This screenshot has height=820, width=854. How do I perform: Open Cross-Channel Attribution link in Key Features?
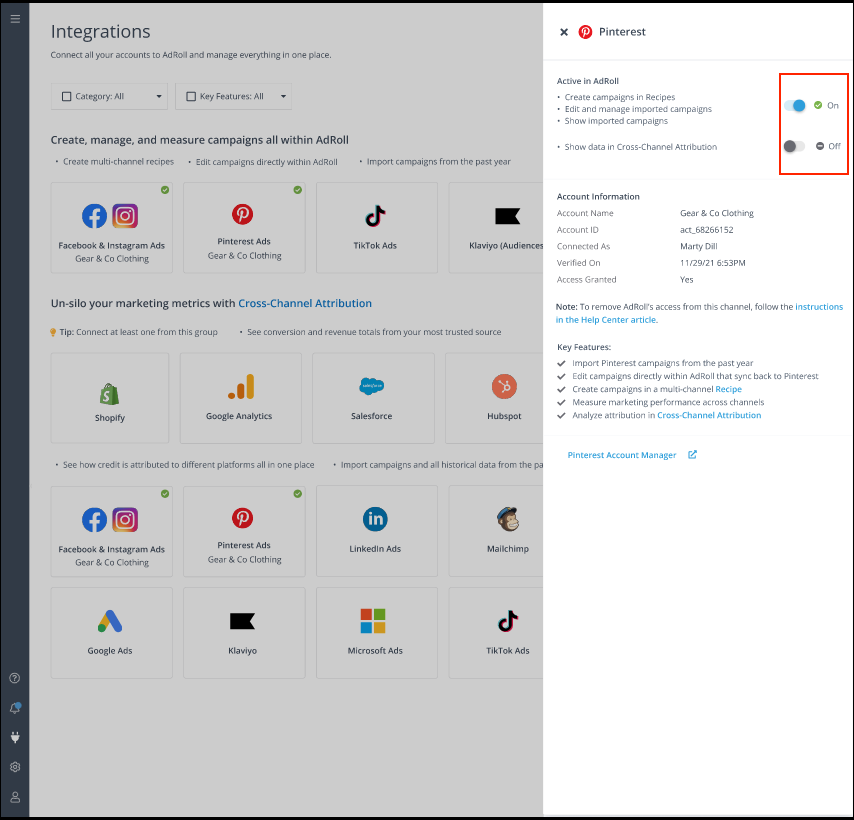[x=709, y=415]
